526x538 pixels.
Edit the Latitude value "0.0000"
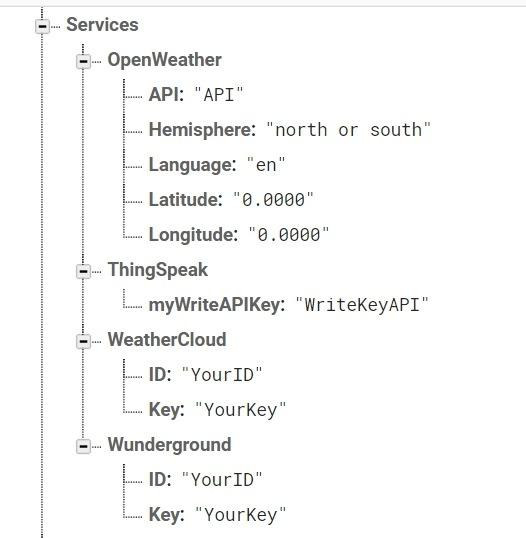[273, 200]
